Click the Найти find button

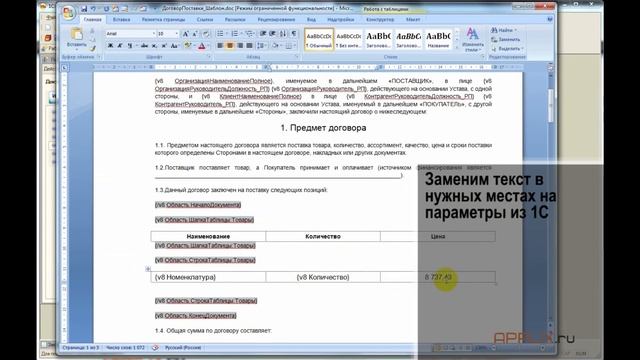pos(504,30)
